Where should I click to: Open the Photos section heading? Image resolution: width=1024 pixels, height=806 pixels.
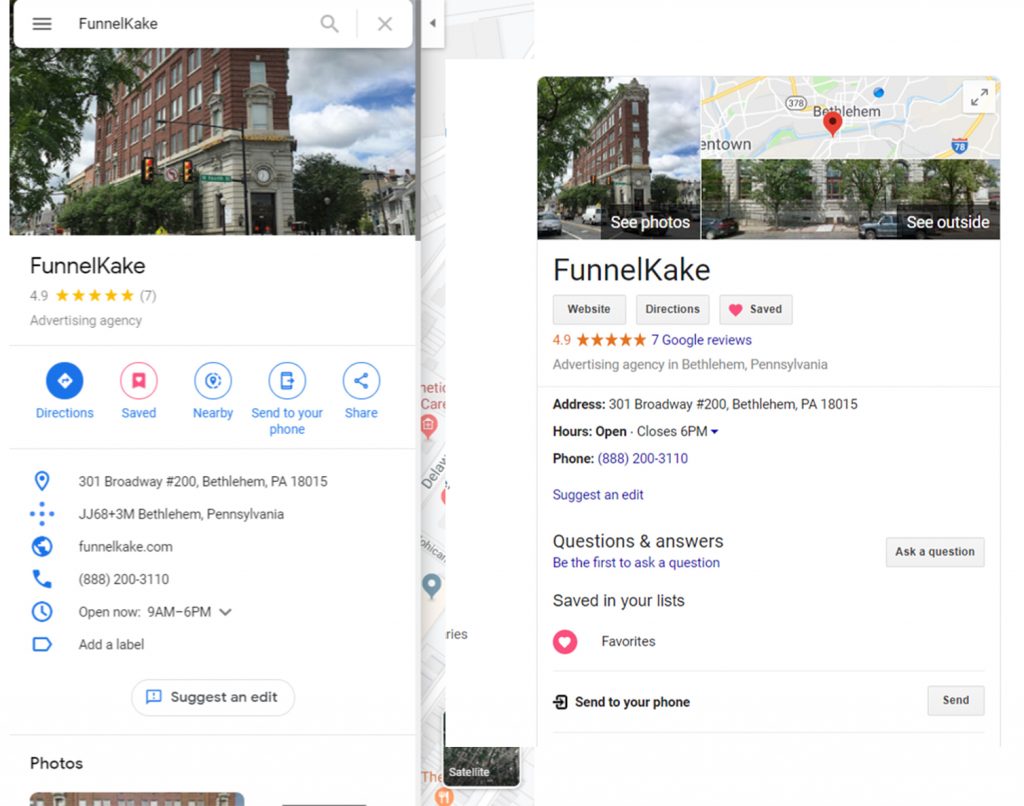56,763
